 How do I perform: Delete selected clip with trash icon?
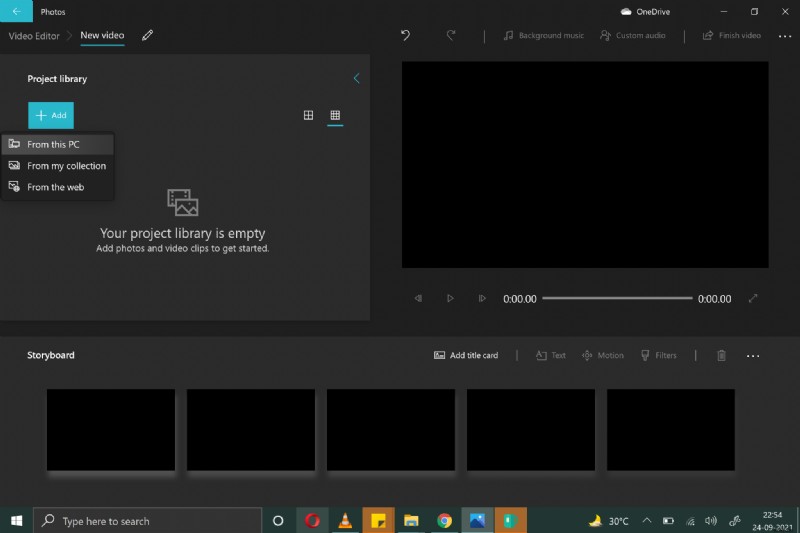(x=721, y=356)
